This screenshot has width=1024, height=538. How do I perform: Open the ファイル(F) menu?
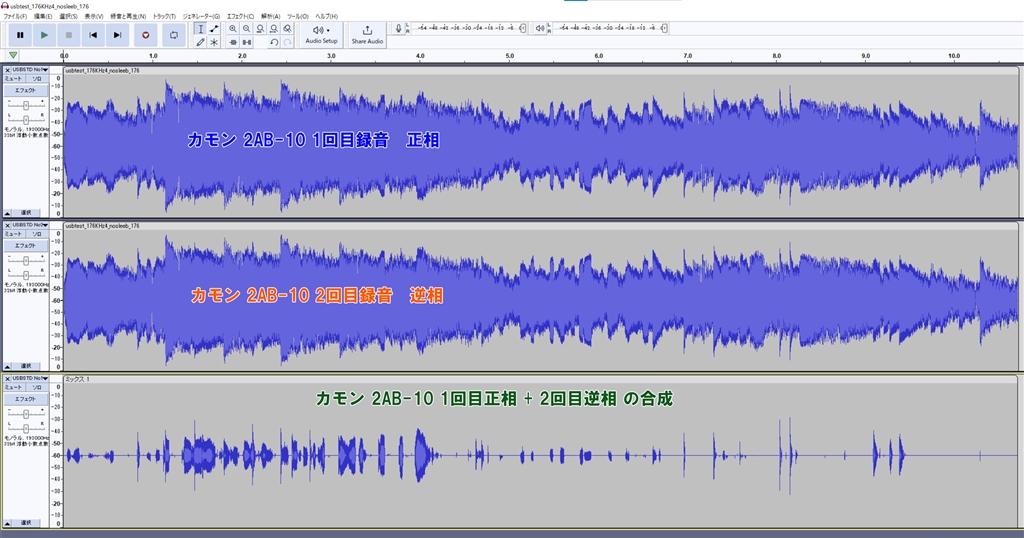16,17
